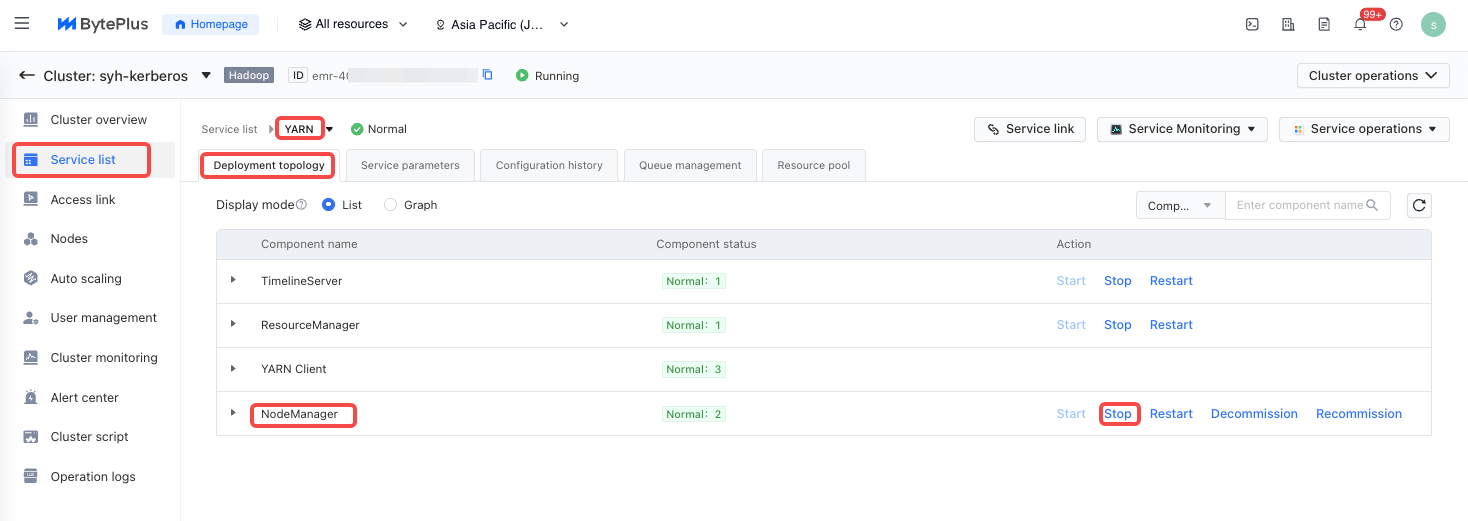The width and height of the screenshot is (1468, 521).
Task: Switch to the Queue management tab
Action: coord(690,166)
